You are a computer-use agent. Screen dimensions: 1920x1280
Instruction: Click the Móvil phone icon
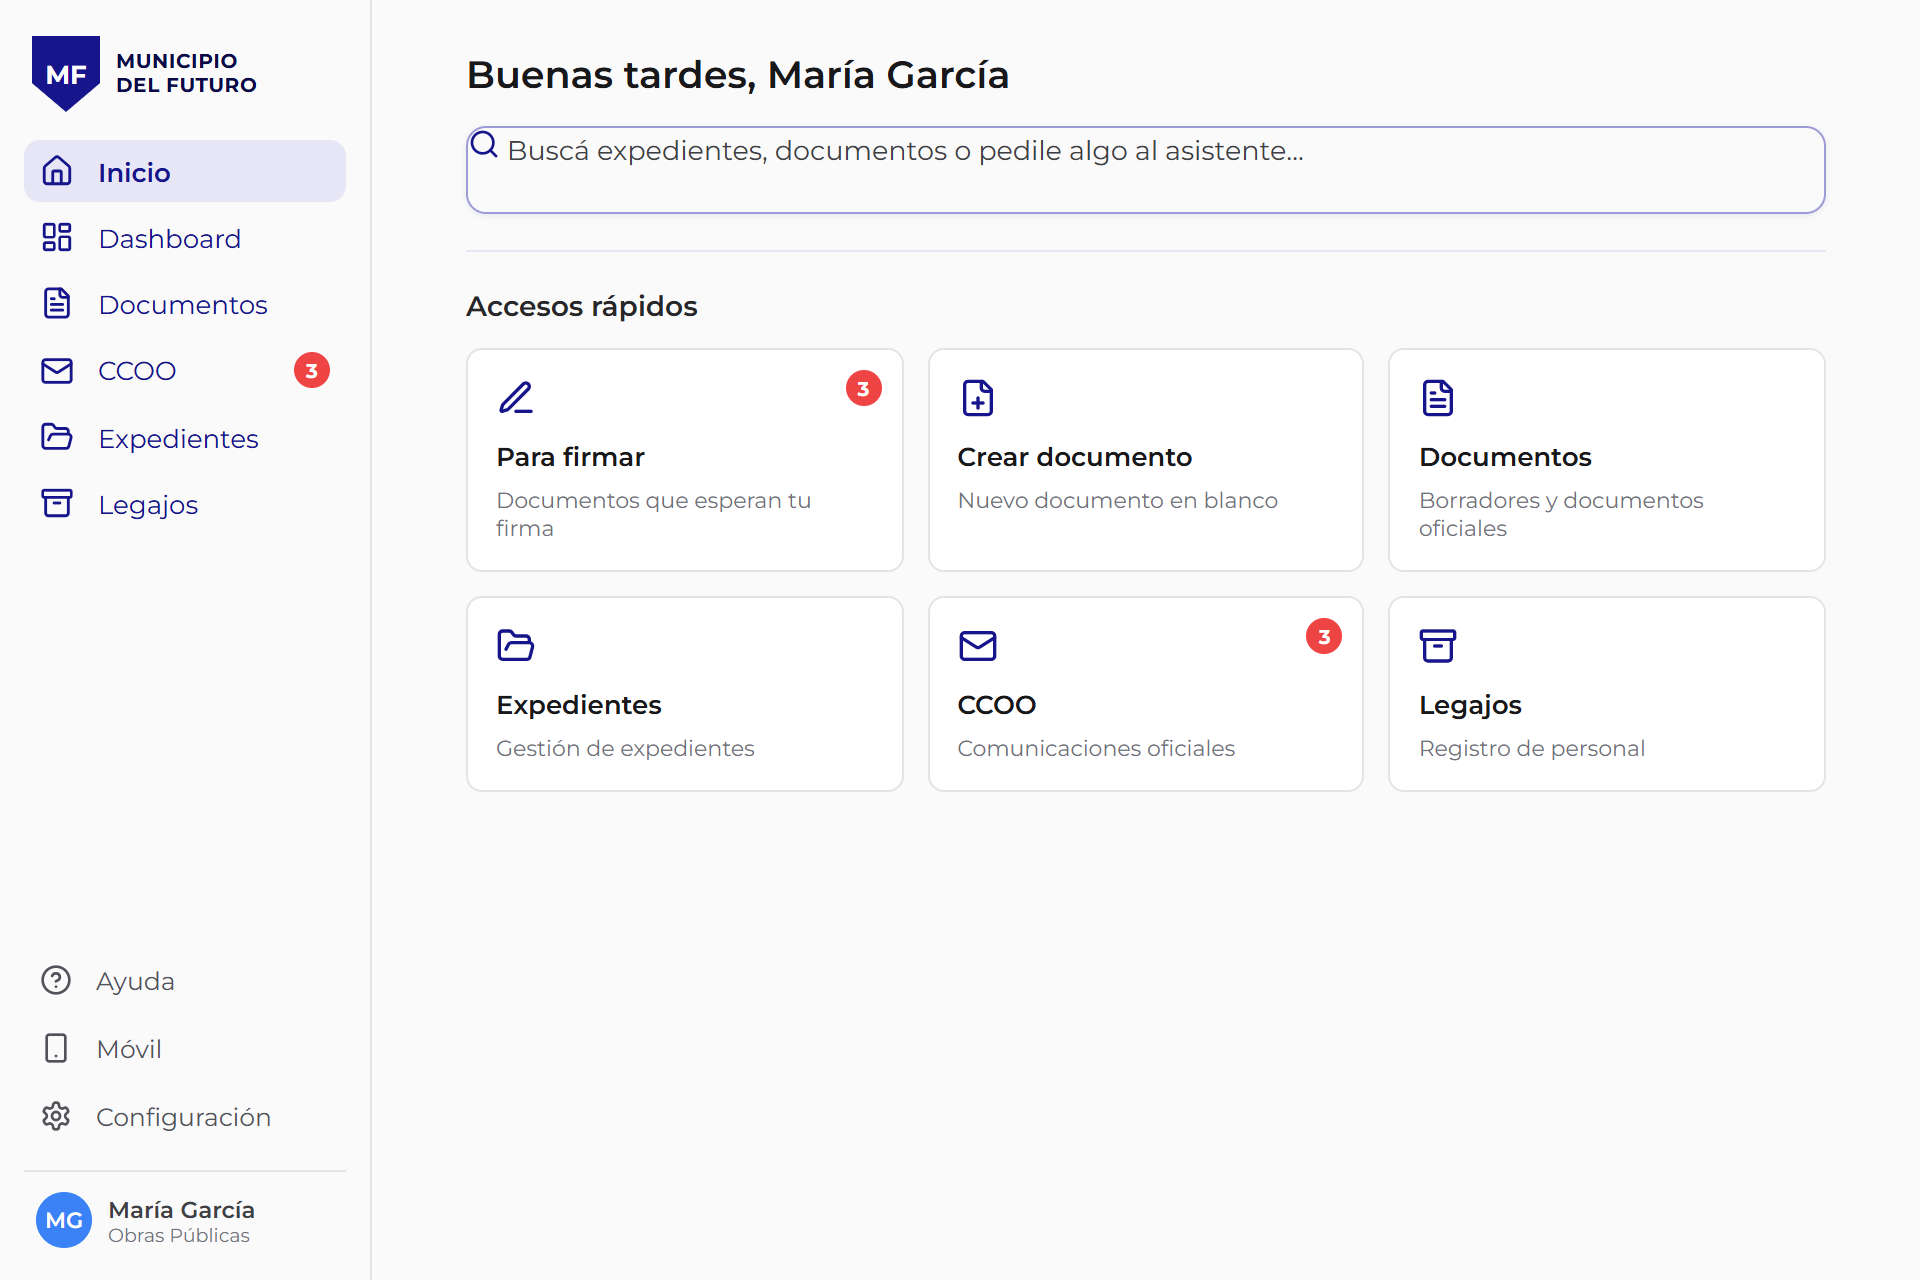(x=56, y=1048)
